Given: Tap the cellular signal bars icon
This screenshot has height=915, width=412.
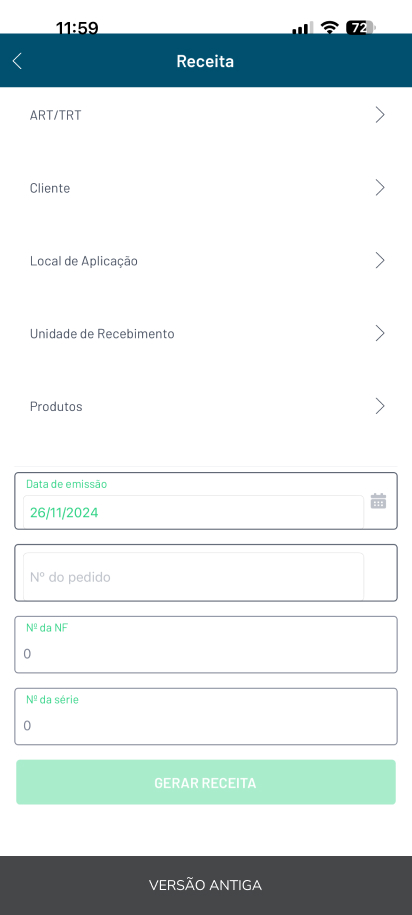Looking at the screenshot, I should [x=302, y=27].
